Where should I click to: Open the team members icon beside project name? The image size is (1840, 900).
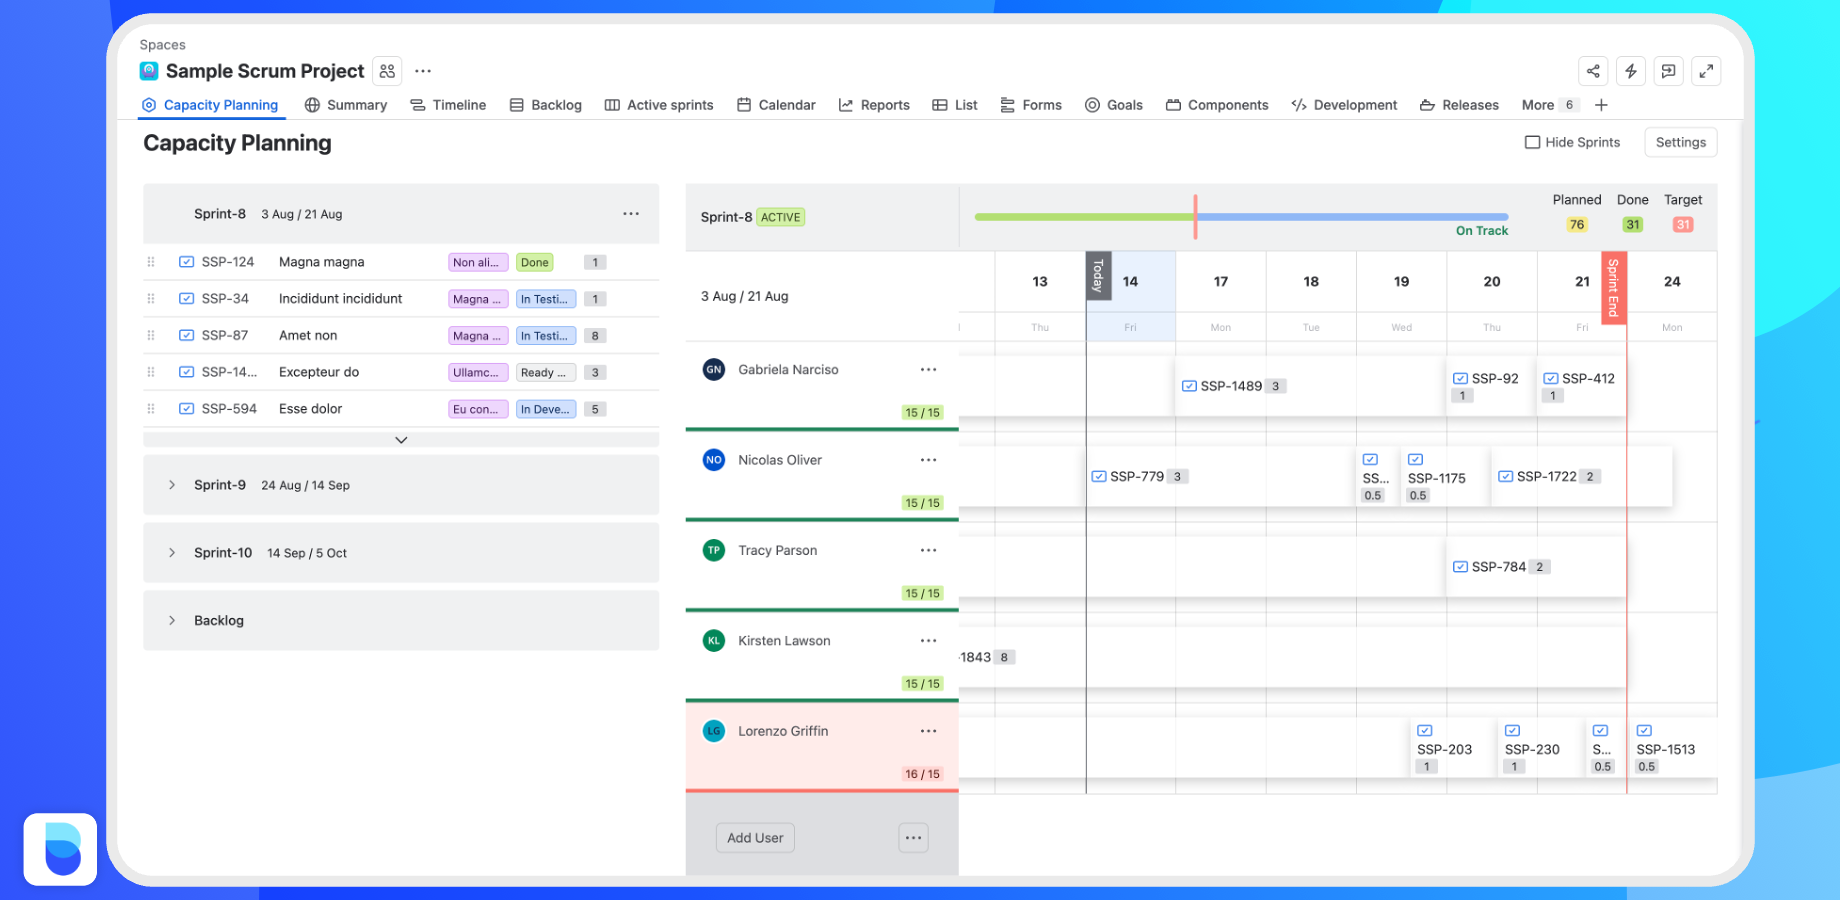pyautogui.click(x=387, y=71)
